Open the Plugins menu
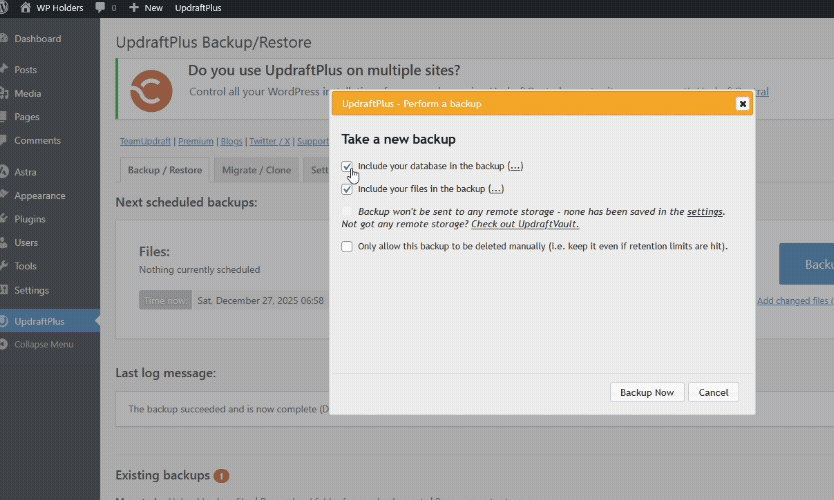Screen dimensions: 834x500 [30, 219]
